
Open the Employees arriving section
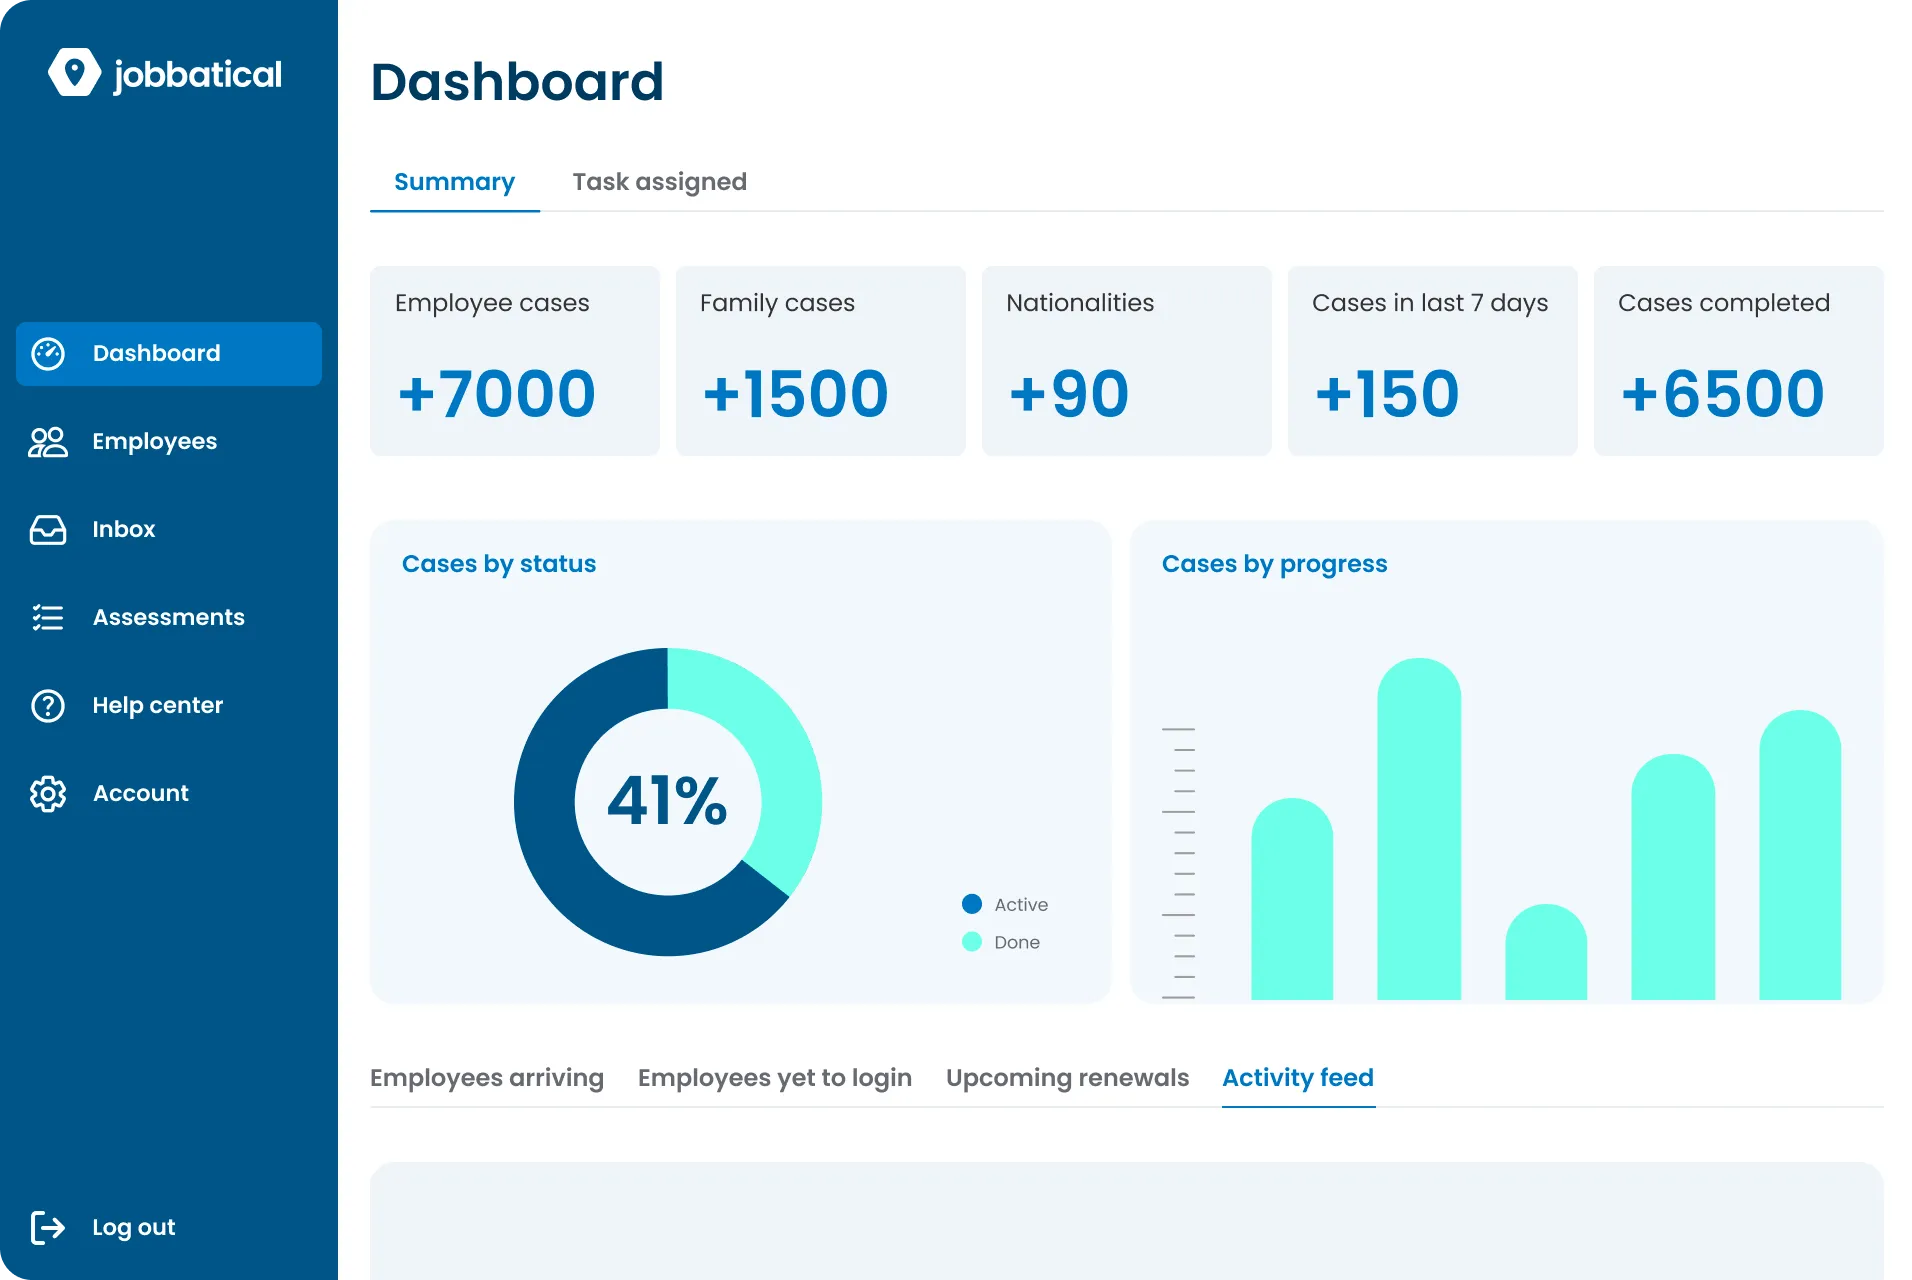[x=487, y=1077]
